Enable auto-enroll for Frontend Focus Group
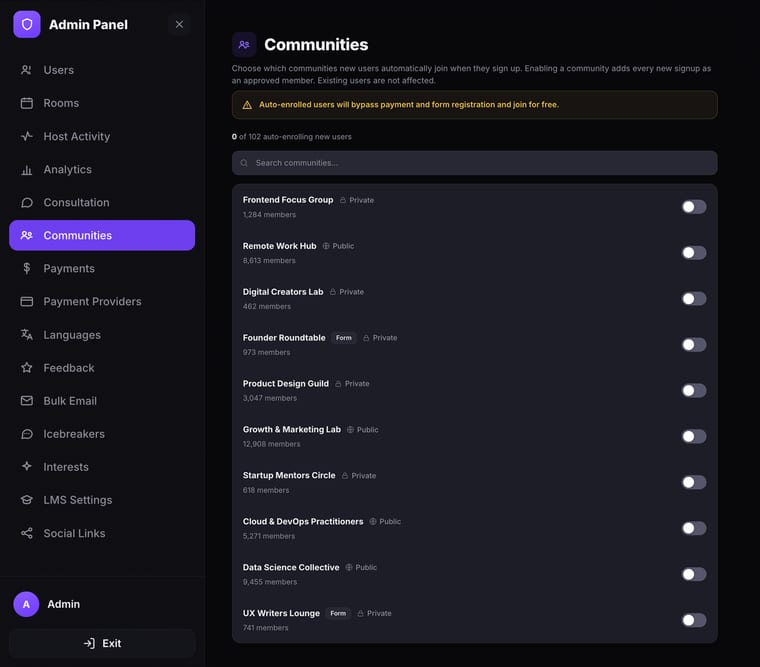This screenshot has width=760, height=667. click(x=694, y=207)
